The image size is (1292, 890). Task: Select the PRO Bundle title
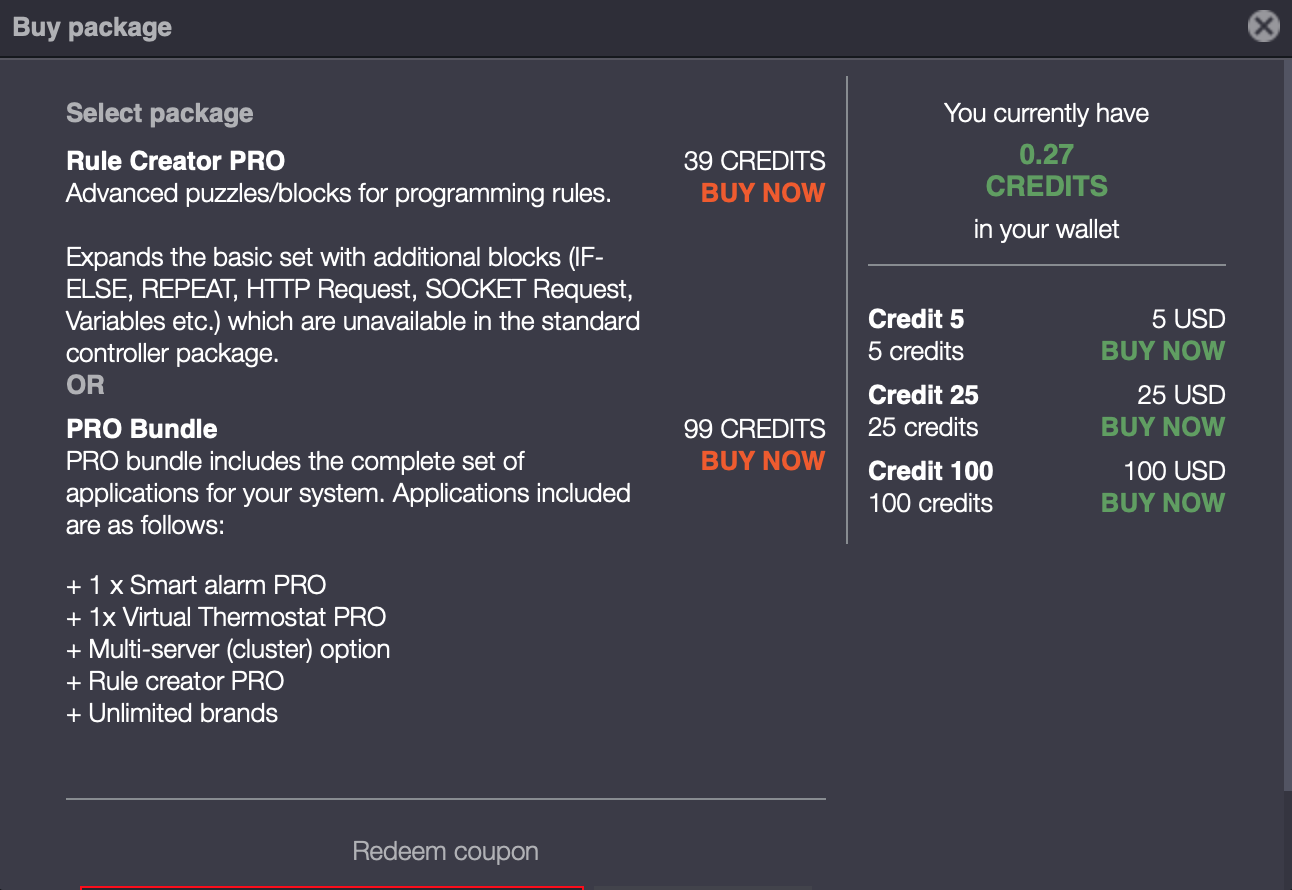point(141,429)
